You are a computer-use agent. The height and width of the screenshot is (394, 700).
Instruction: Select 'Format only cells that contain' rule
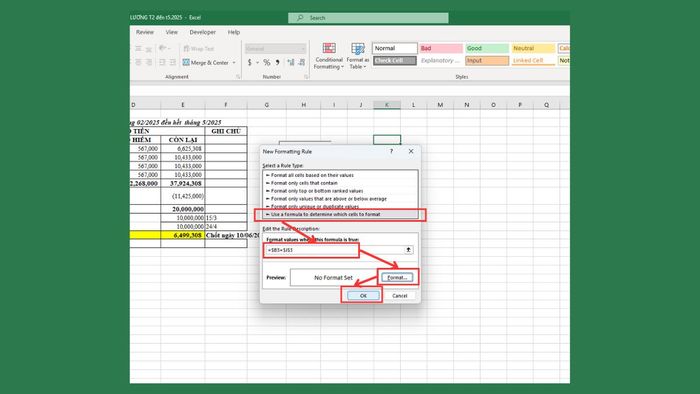[x=340, y=183]
